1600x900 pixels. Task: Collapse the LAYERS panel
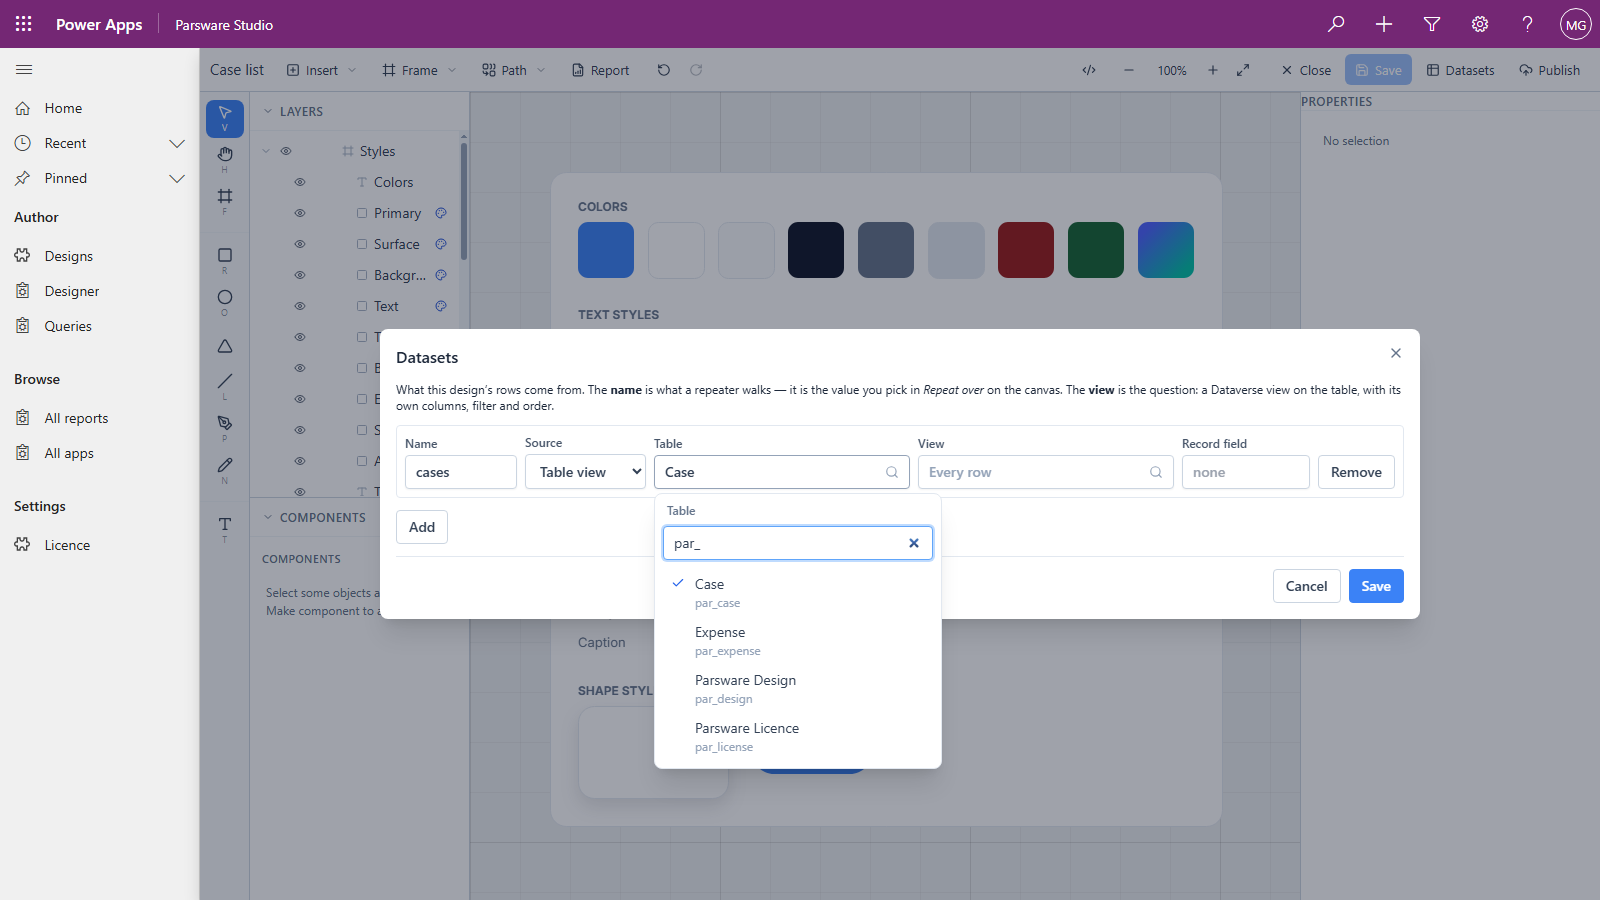click(268, 112)
